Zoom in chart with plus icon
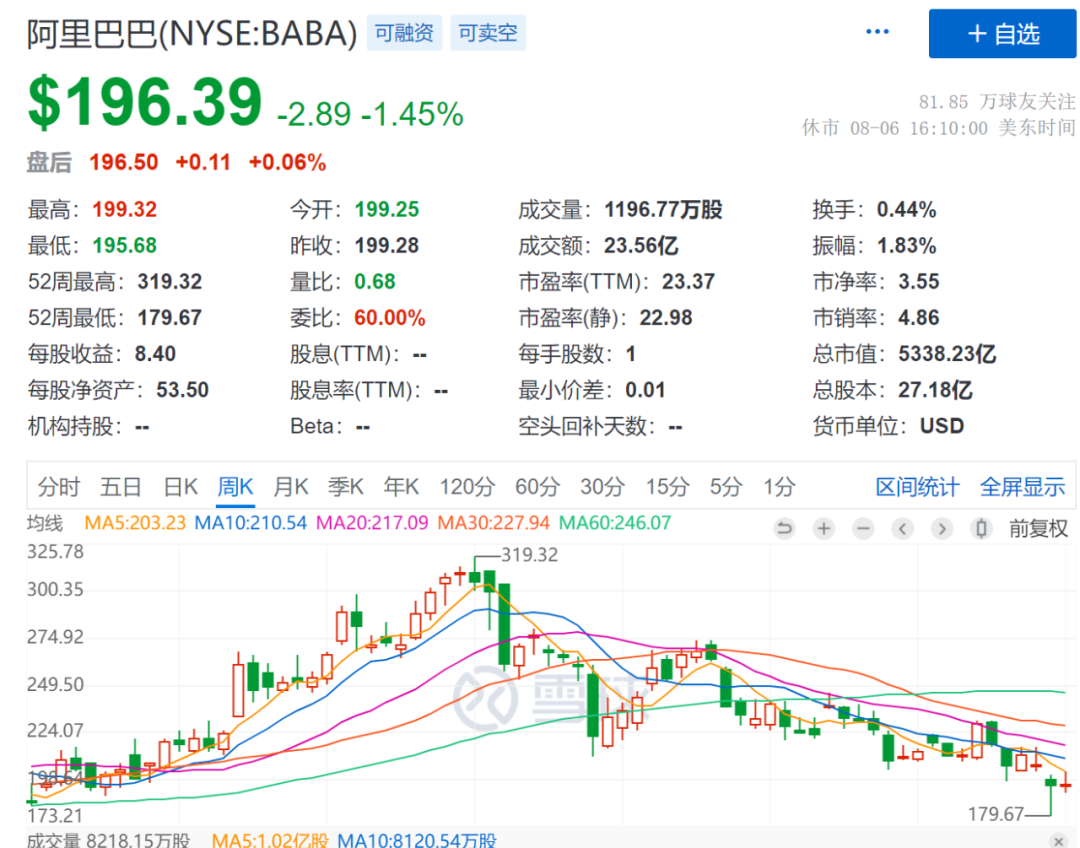Viewport: 1080px width, 848px height. point(823,528)
